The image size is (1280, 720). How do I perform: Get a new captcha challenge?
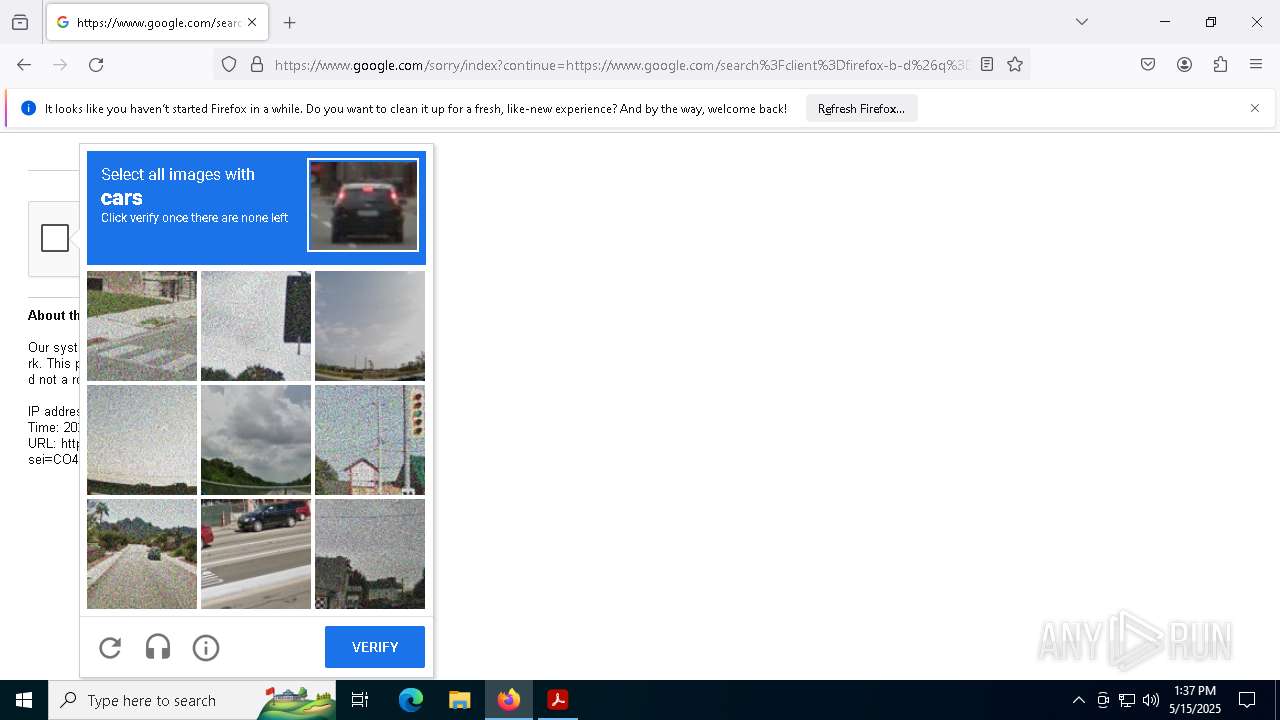pos(110,647)
